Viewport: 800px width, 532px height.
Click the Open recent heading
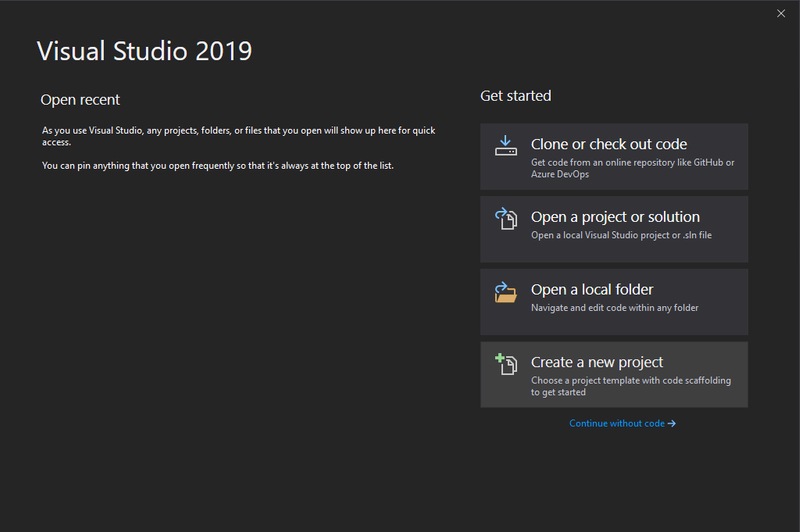[x=80, y=99]
